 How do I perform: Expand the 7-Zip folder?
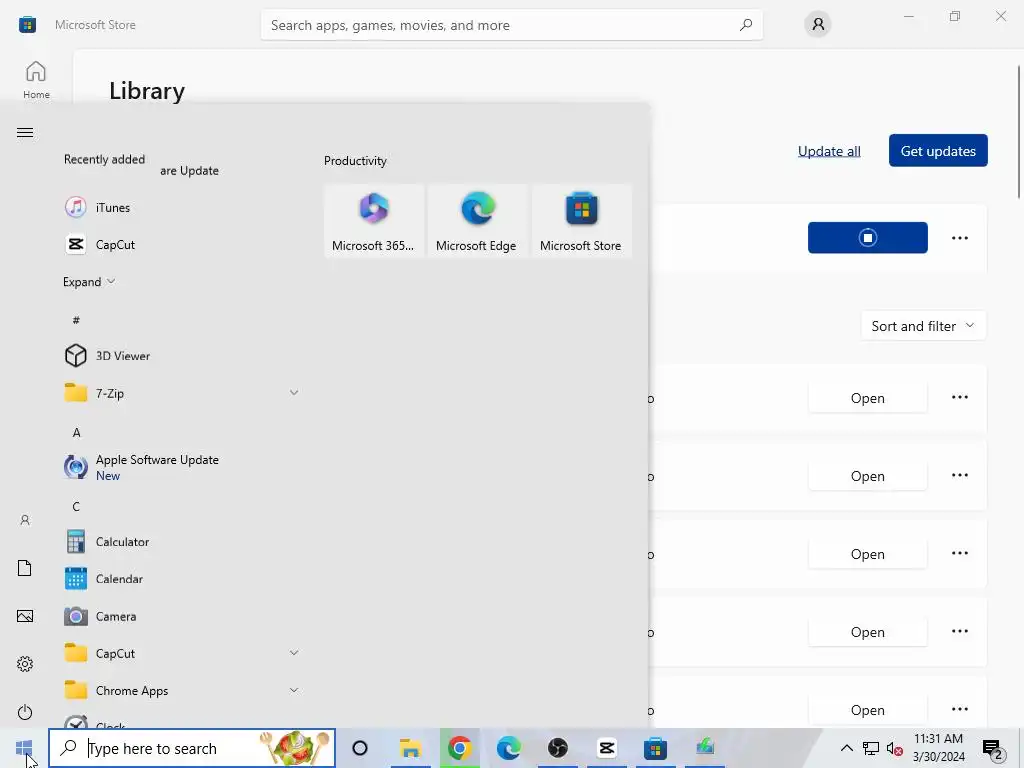click(x=294, y=393)
